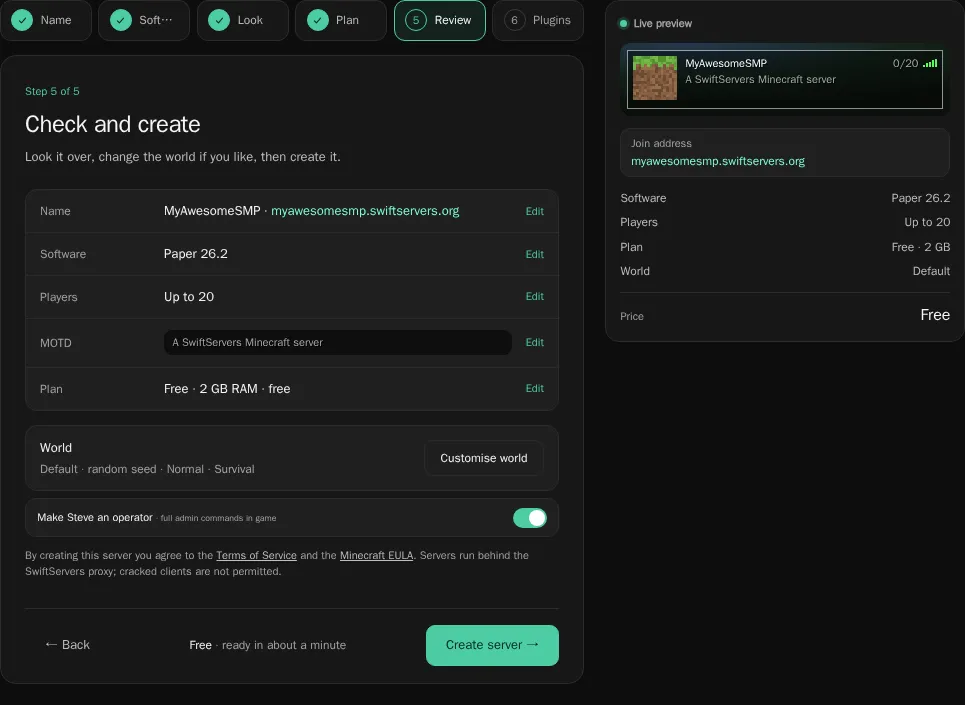Click 'Up to 20' value in preview panel

[x=927, y=222]
